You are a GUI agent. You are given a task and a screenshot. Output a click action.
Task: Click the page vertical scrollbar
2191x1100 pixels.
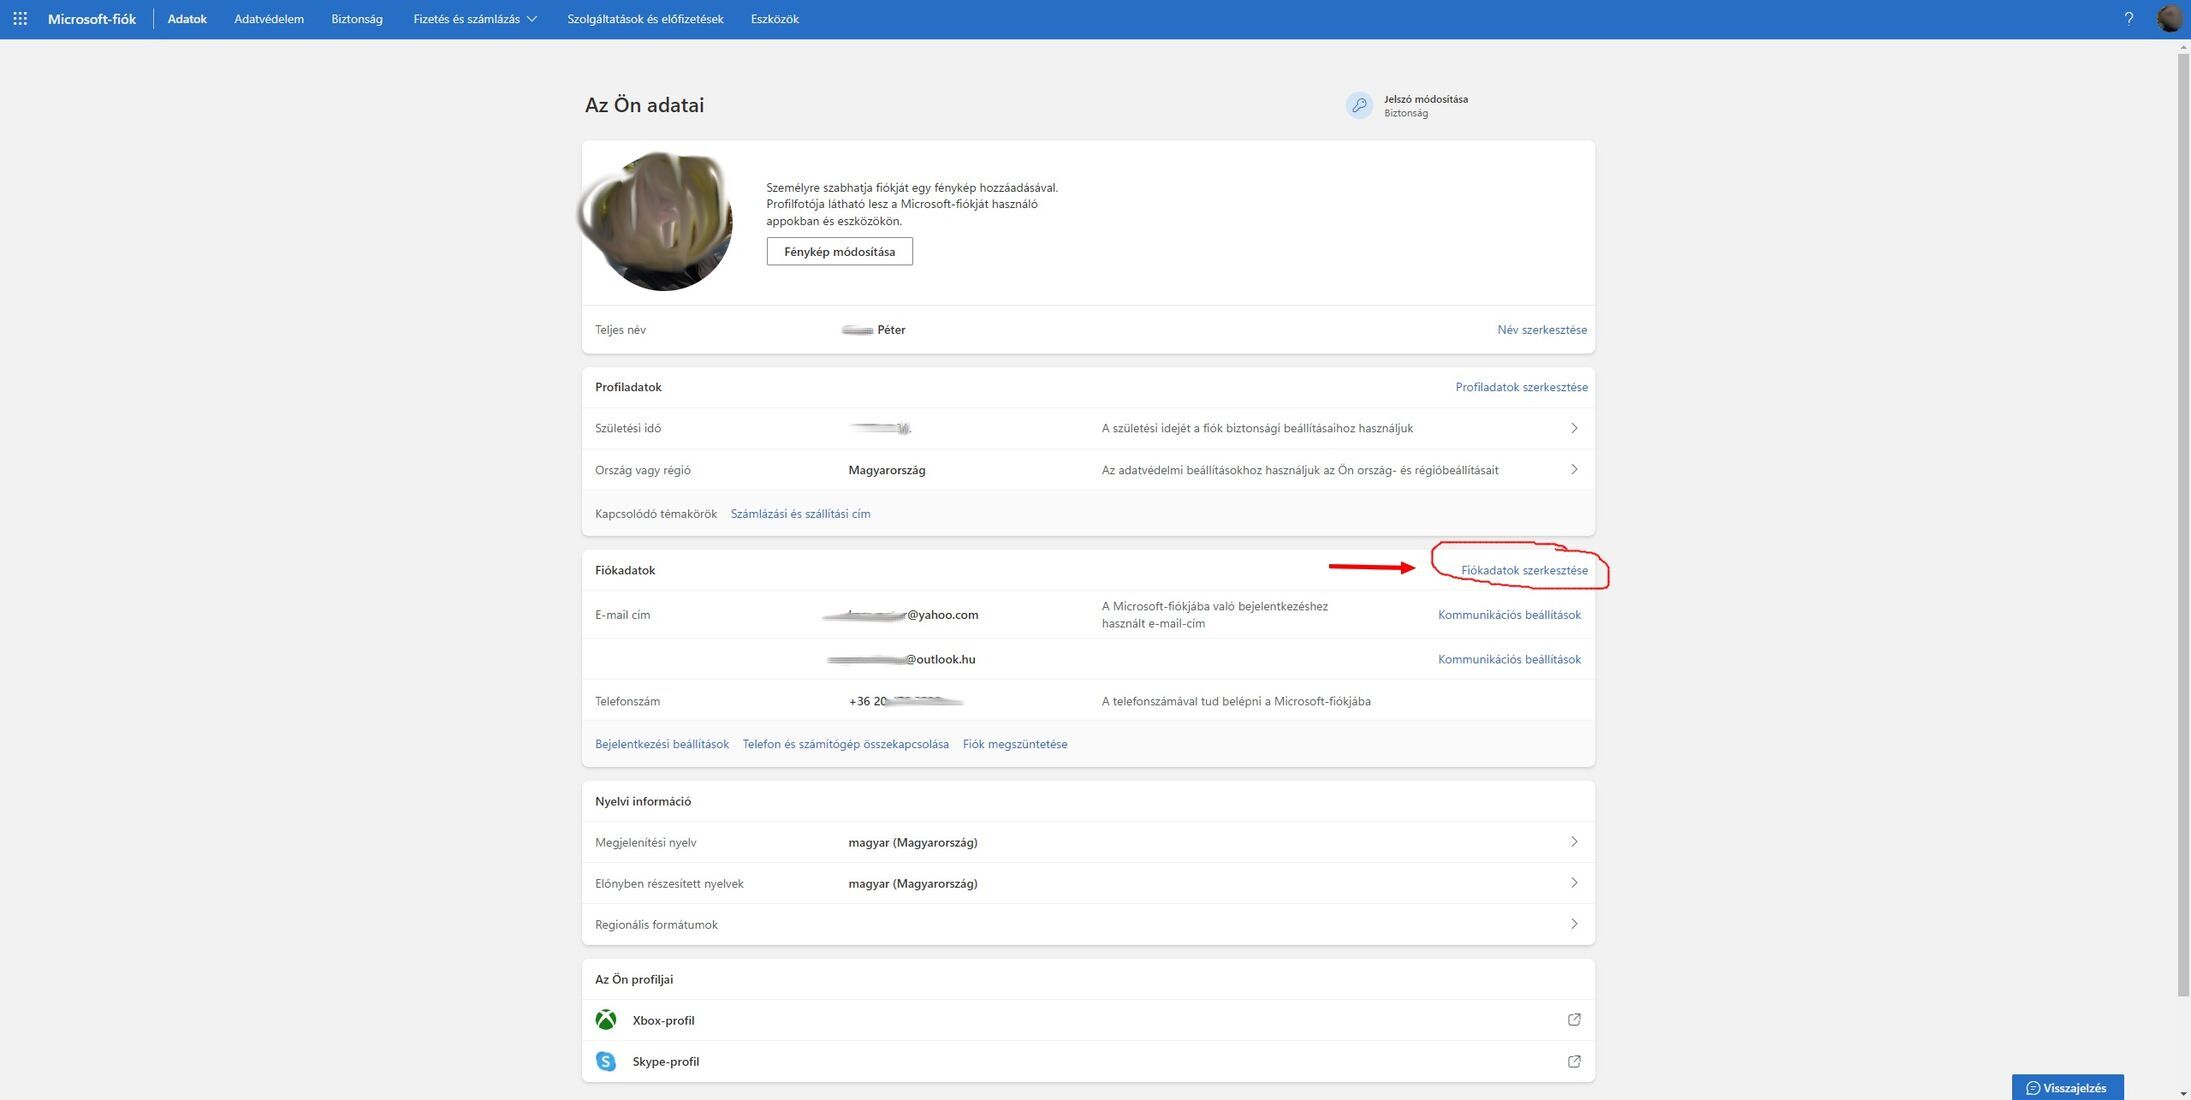click(2183, 525)
